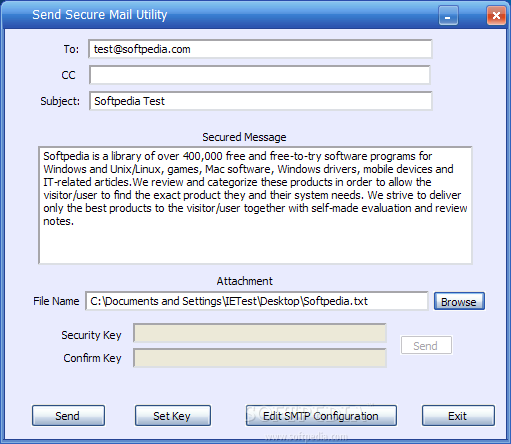Viewport: 511px width, 444px height.
Task: Click the Send Secure Mail Utility title
Action: (x=100, y=15)
